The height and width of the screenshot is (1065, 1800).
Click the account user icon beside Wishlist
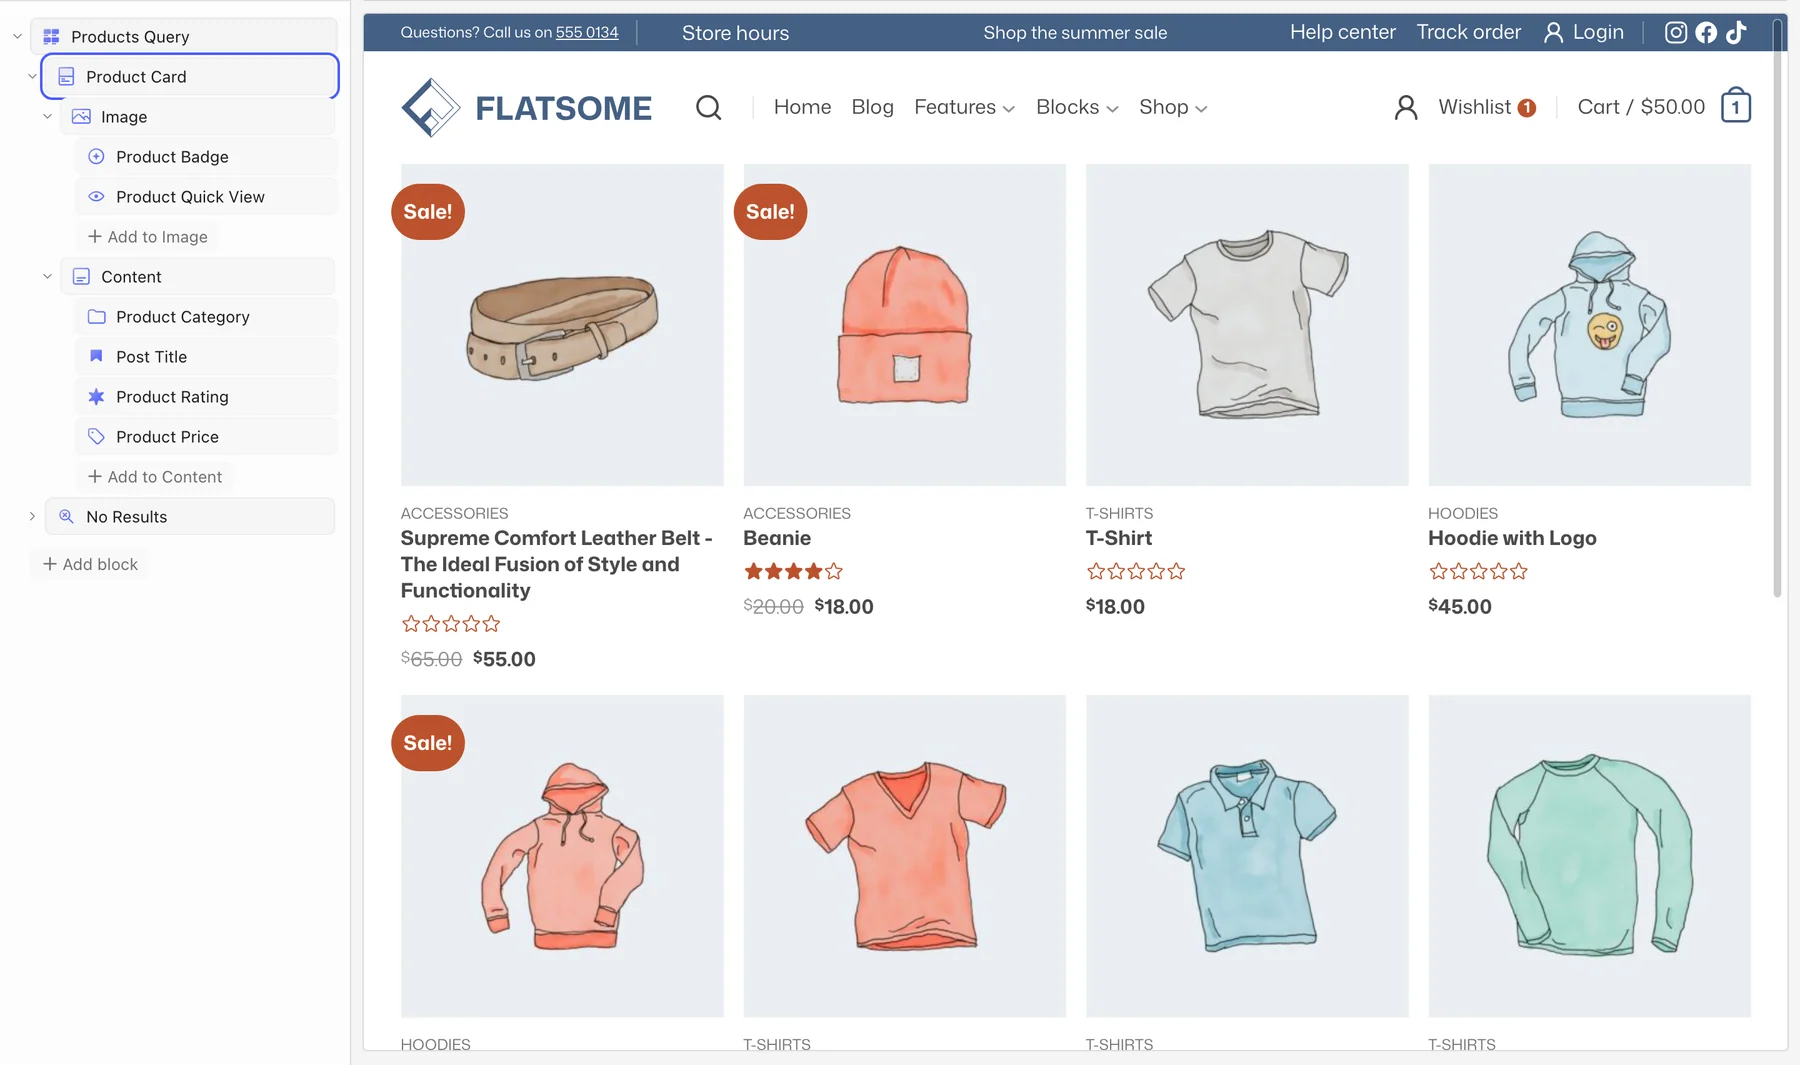point(1405,107)
